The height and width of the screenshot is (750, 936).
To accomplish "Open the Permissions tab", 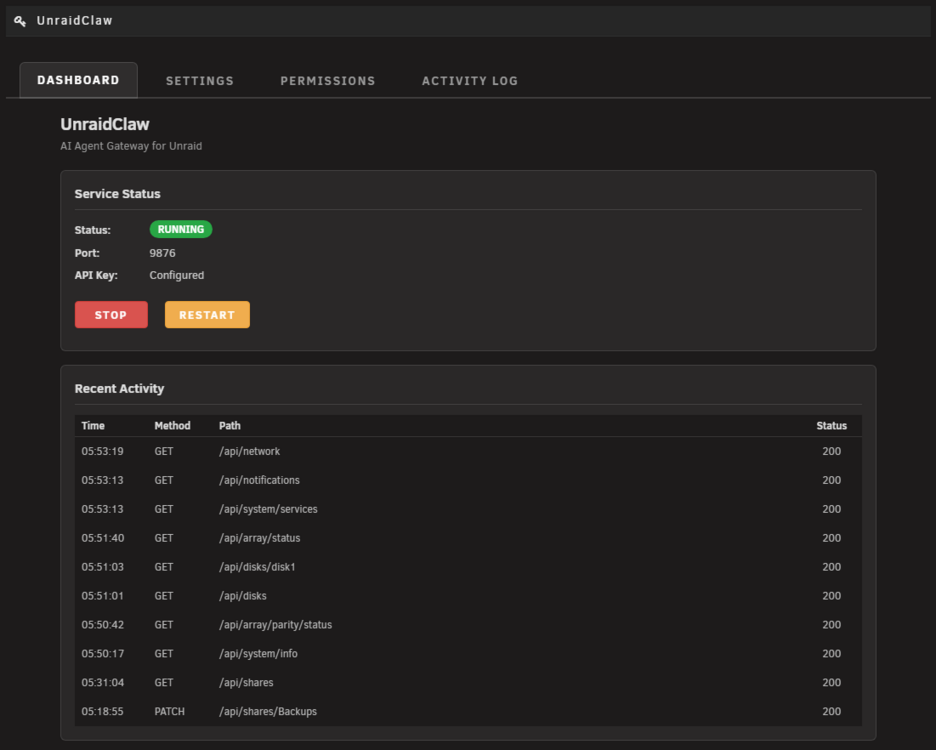I will pyautogui.click(x=328, y=81).
